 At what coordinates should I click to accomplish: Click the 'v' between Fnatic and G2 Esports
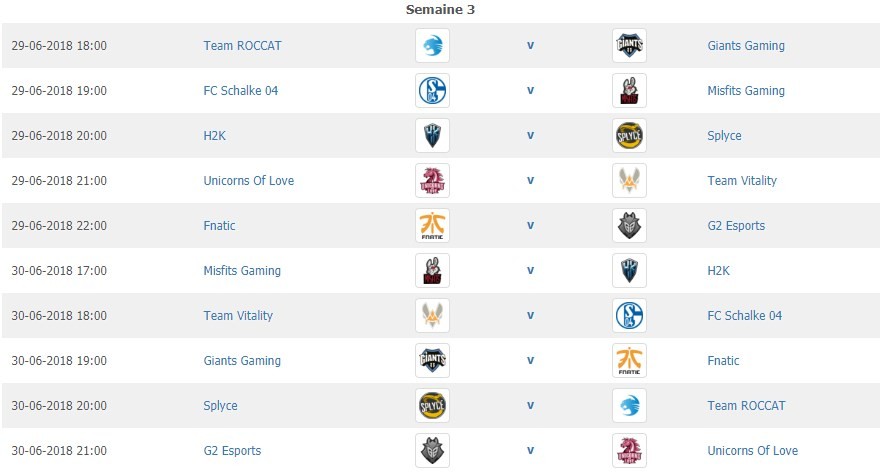(530, 225)
